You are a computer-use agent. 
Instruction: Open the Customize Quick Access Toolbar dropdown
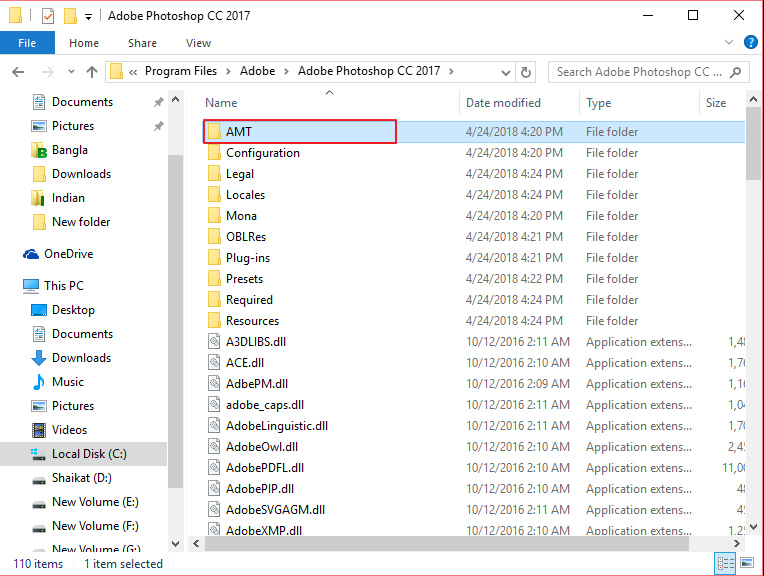(88, 17)
